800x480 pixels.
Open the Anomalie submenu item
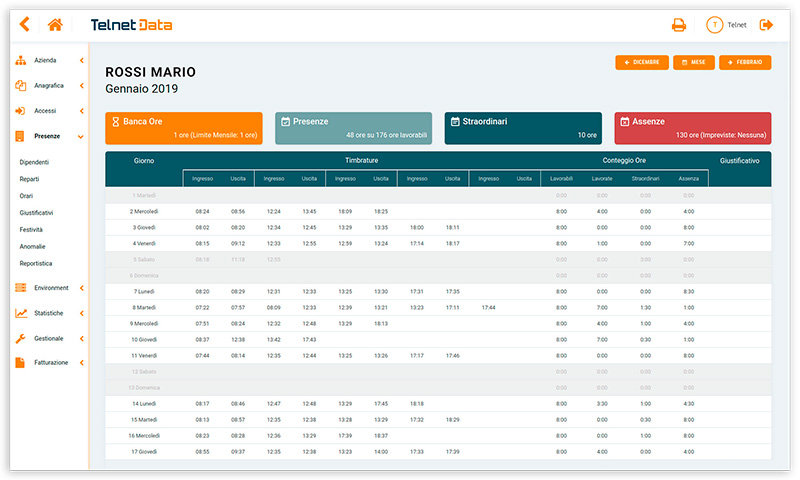coord(32,246)
